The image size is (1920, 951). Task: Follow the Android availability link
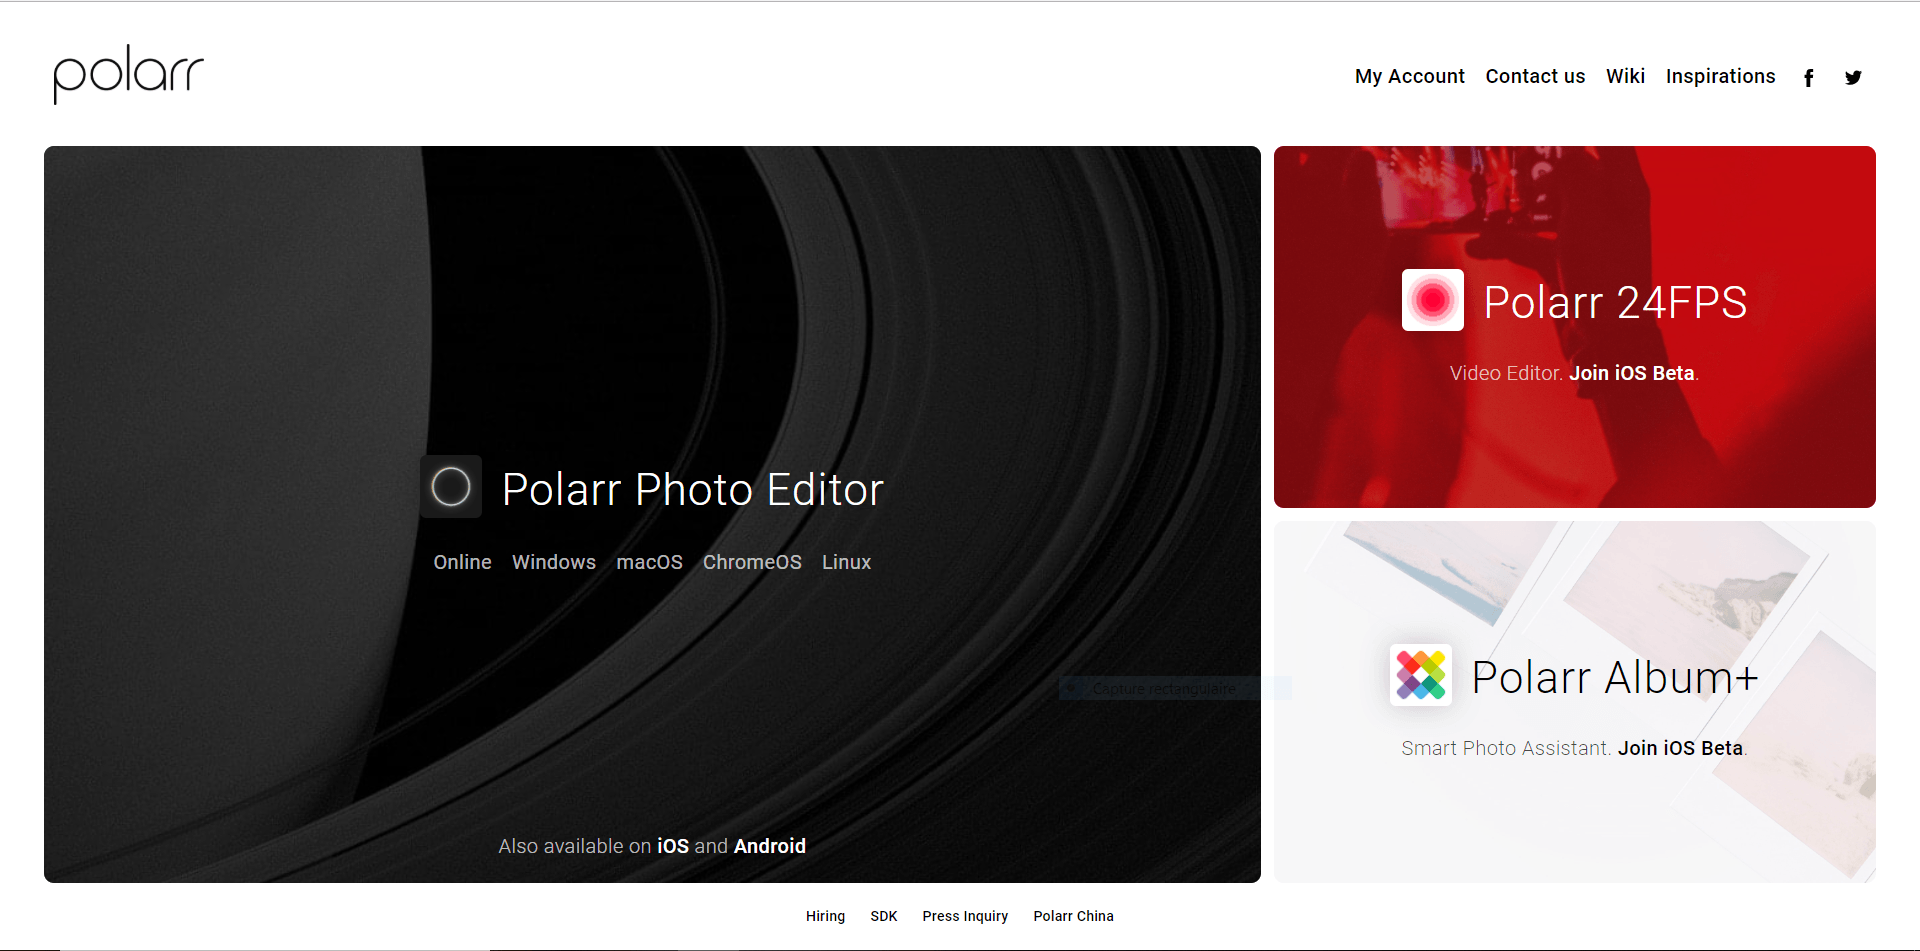pyautogui.click(x=770, y=846)
